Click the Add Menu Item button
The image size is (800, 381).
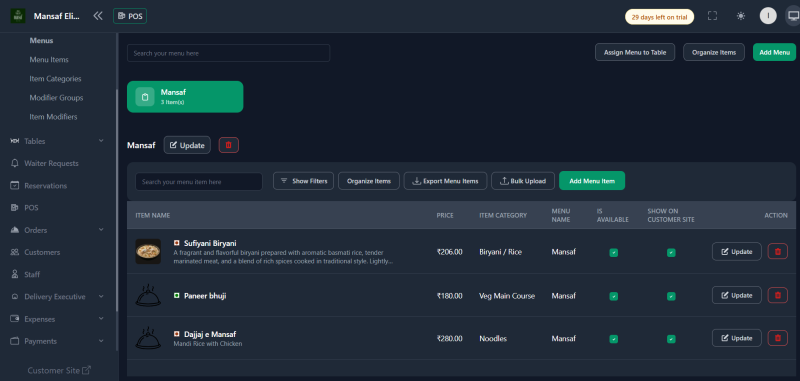[x=592, y=181]
